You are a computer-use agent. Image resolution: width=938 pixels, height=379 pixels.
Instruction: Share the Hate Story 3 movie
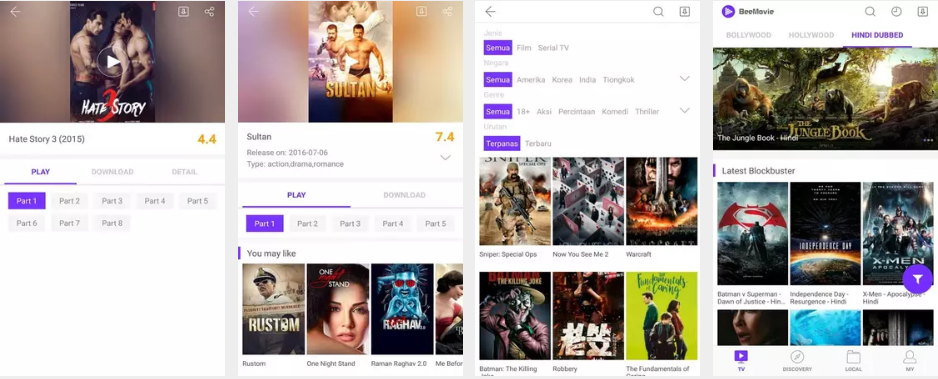209,12
